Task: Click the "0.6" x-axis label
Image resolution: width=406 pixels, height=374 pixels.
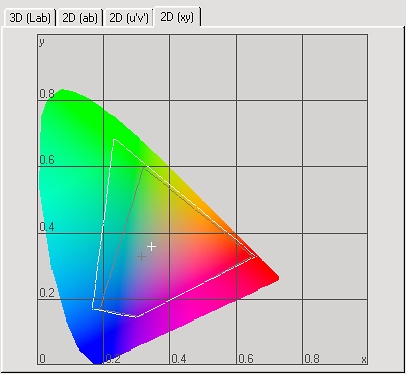Action: (x=246, y=359)
